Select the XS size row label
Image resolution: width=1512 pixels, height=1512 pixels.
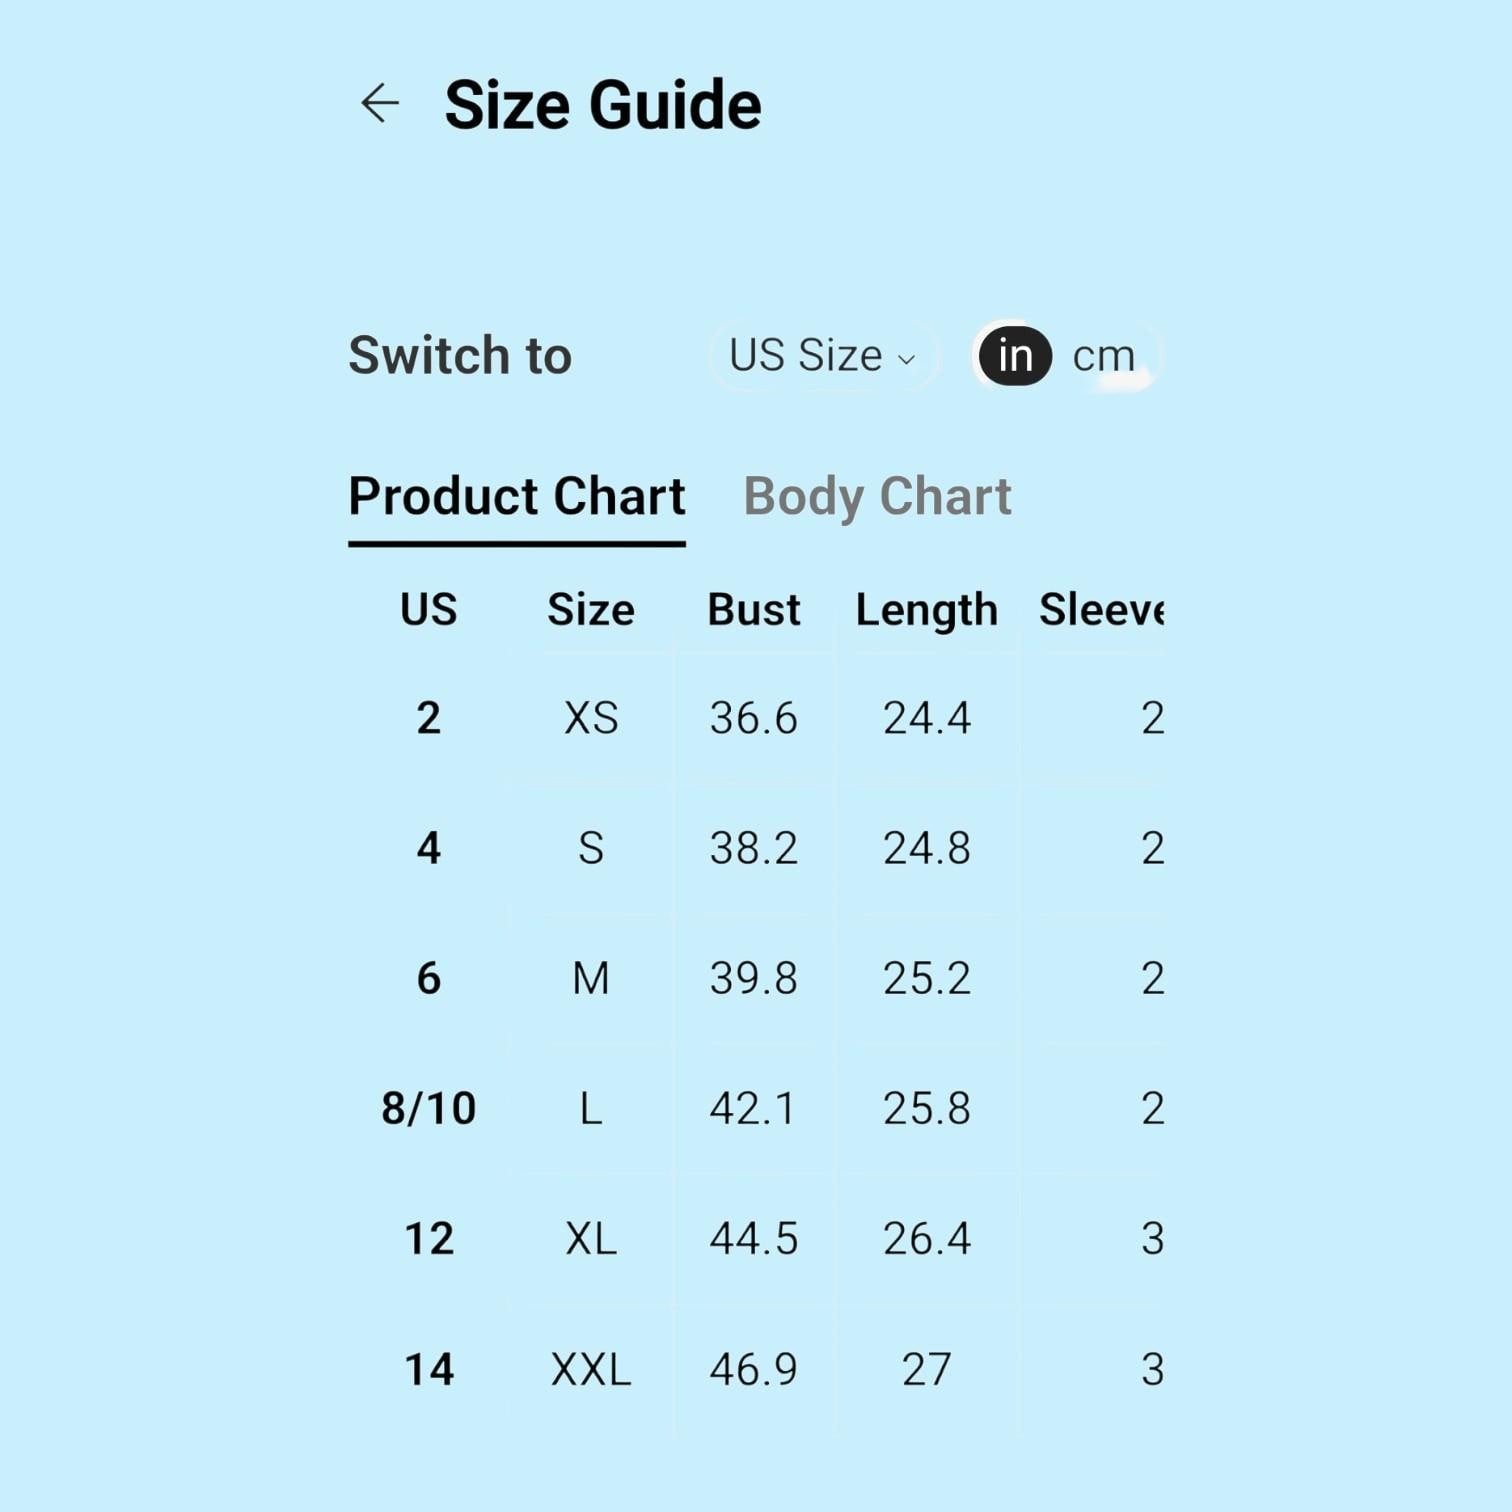[591, 718]
